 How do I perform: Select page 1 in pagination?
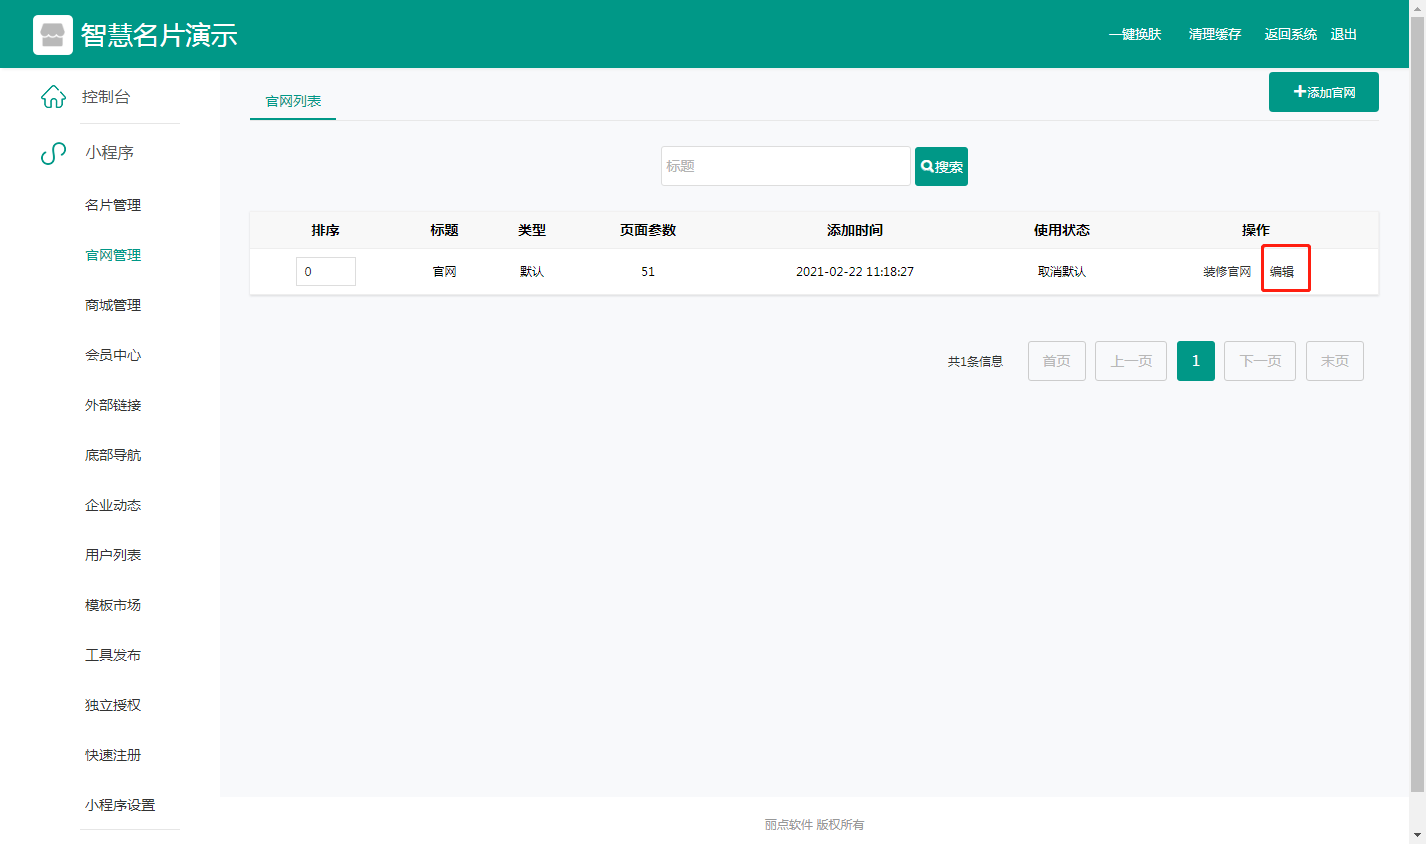(1196, 361)
